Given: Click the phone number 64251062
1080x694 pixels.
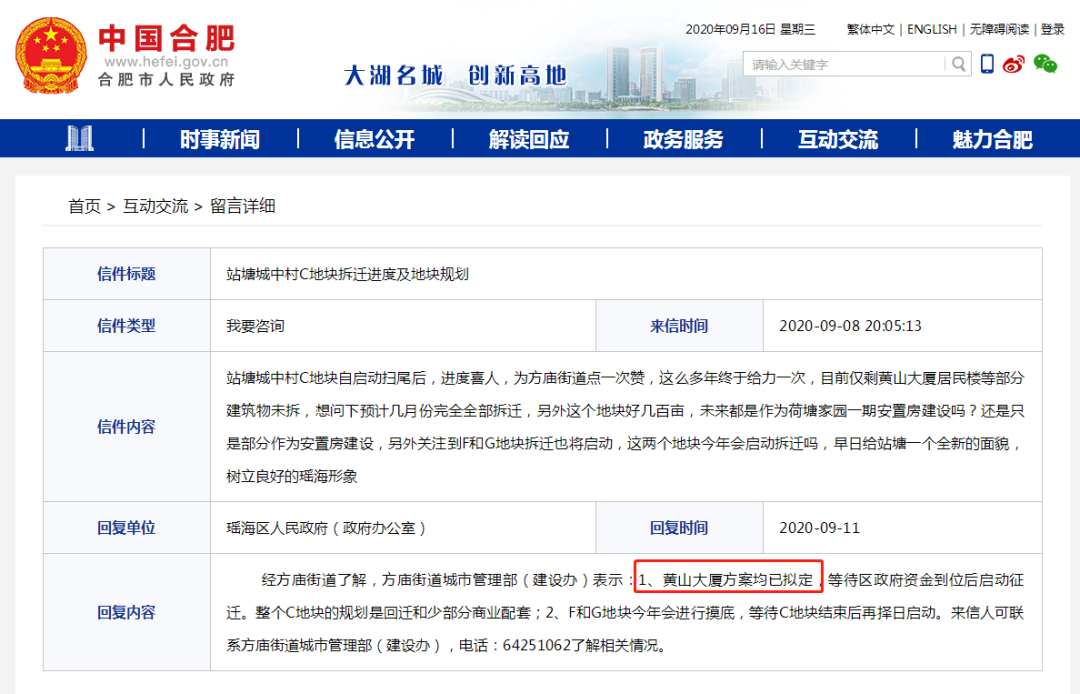Looking at the screenshot, I should tap(537, 645).
